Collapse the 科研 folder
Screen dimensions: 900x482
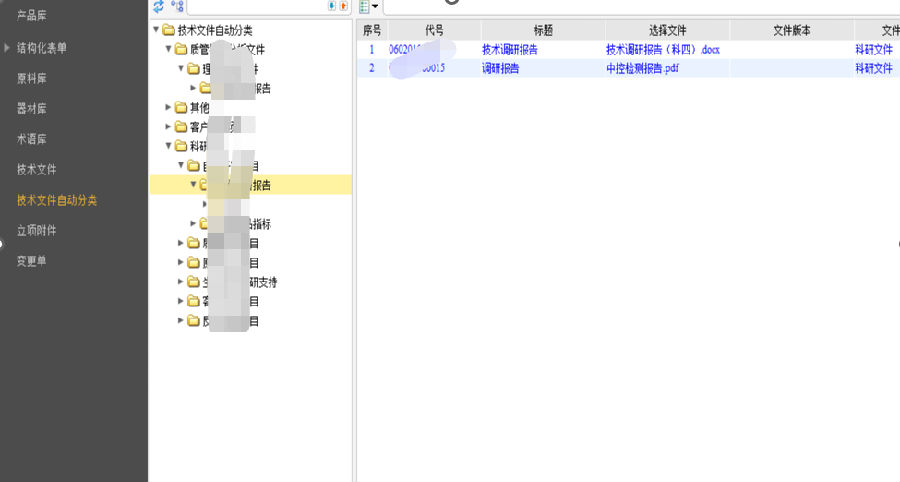point(169,146)
